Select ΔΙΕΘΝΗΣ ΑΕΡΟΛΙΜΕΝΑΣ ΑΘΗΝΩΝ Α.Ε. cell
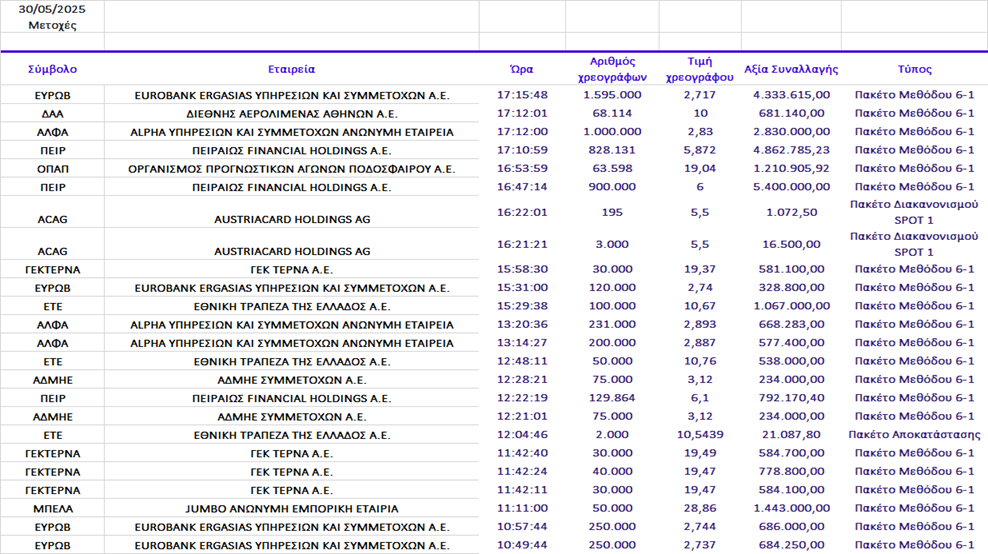Image resolution: width=988 pixels, height=554 pixels. click(x=292, y=114)
